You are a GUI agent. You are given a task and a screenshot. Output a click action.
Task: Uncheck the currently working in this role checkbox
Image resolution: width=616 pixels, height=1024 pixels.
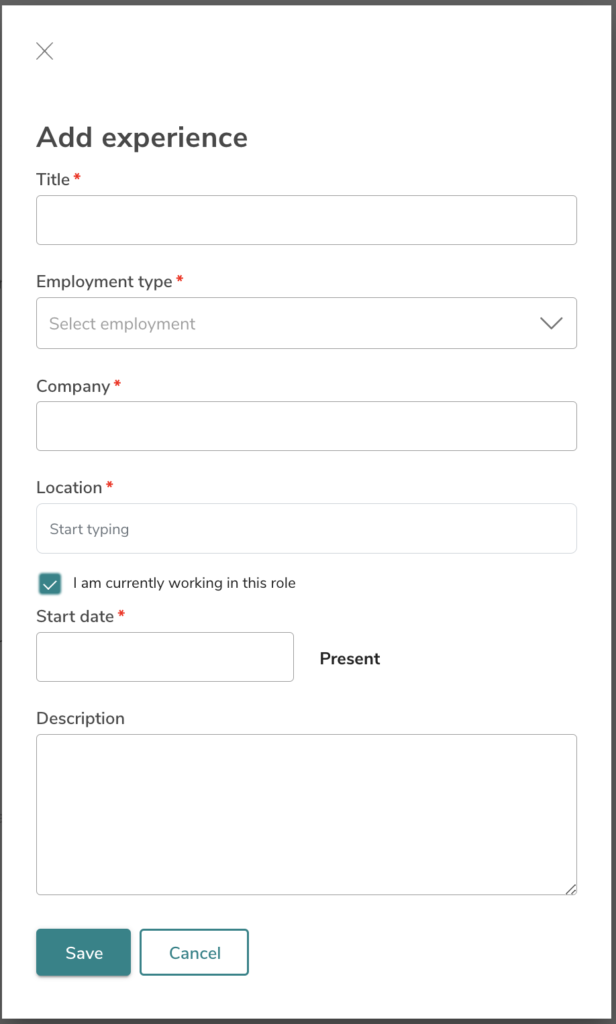[47, 582]
